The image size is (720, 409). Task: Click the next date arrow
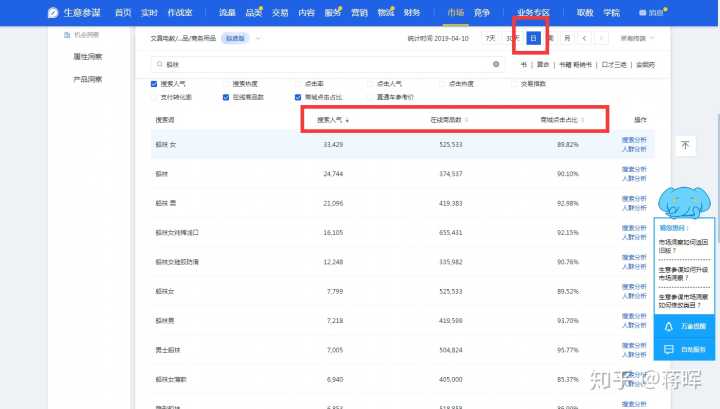click(601, 38)
